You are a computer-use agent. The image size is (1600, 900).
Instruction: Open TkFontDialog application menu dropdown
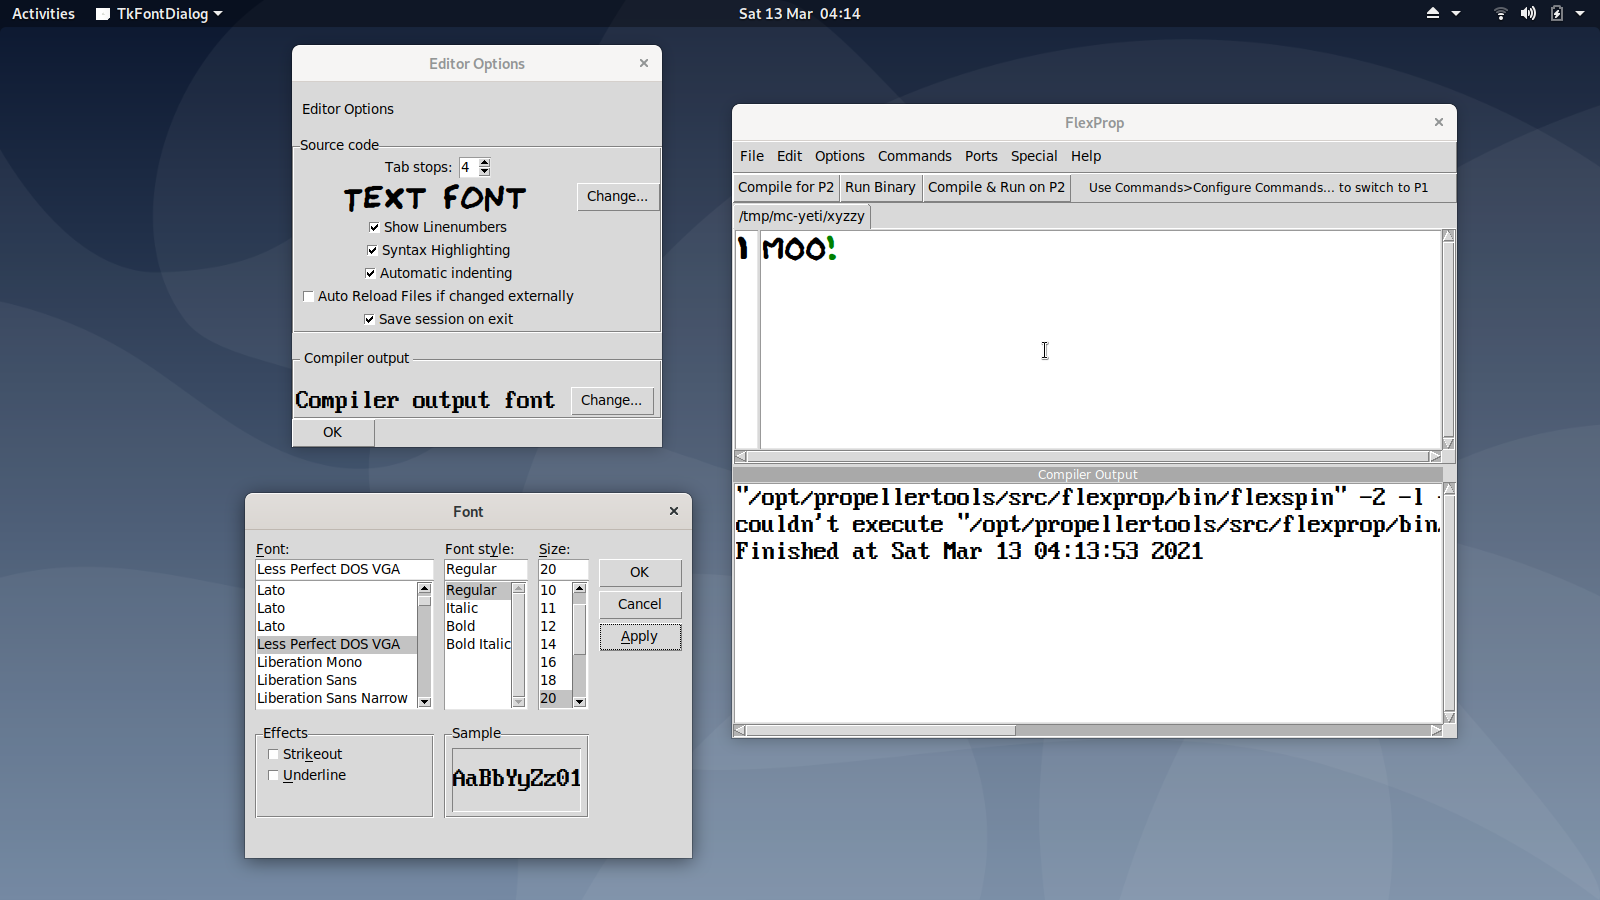coord(160,14)
